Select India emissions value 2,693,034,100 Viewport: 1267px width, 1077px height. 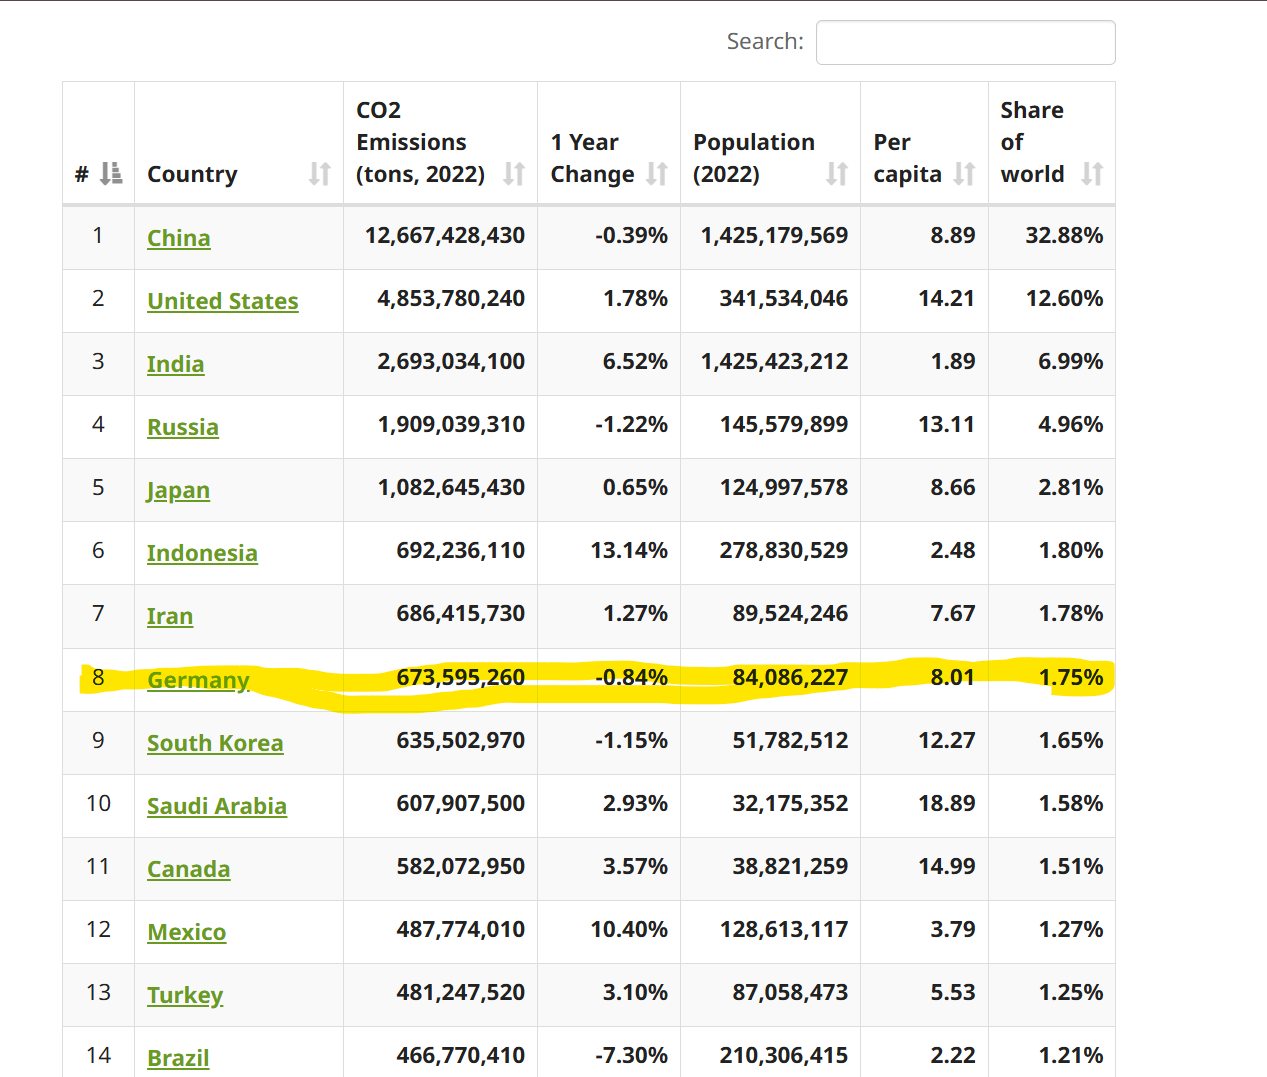[x=451, y=361]
